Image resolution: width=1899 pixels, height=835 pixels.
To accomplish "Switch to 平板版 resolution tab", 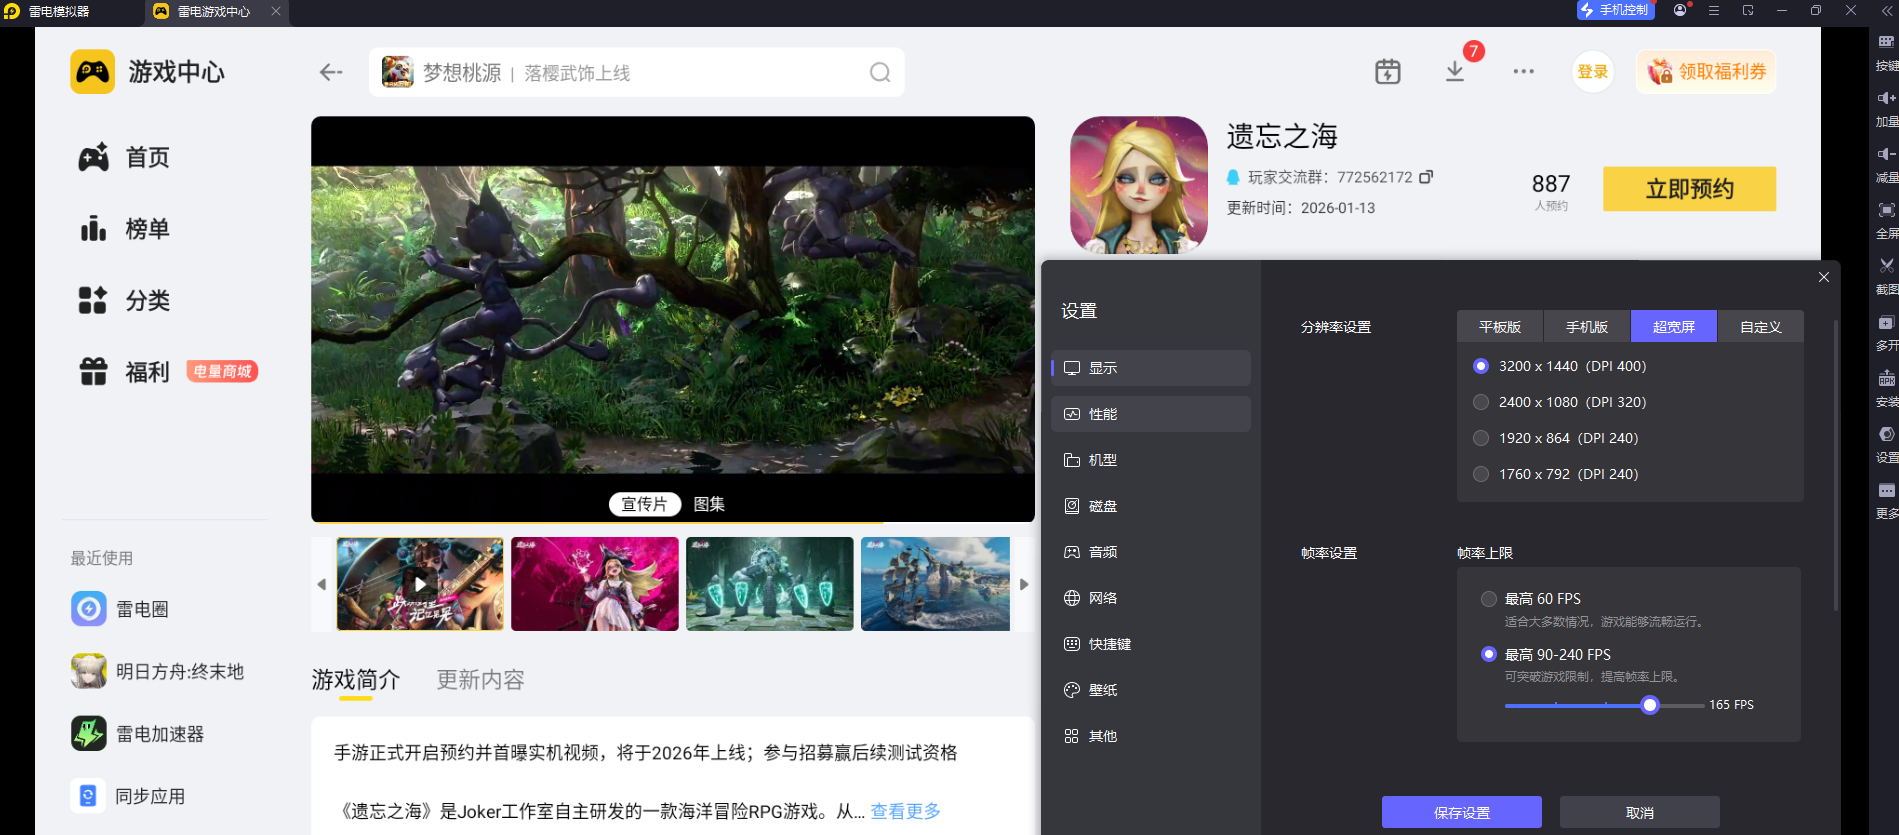I will [1500, 327].
